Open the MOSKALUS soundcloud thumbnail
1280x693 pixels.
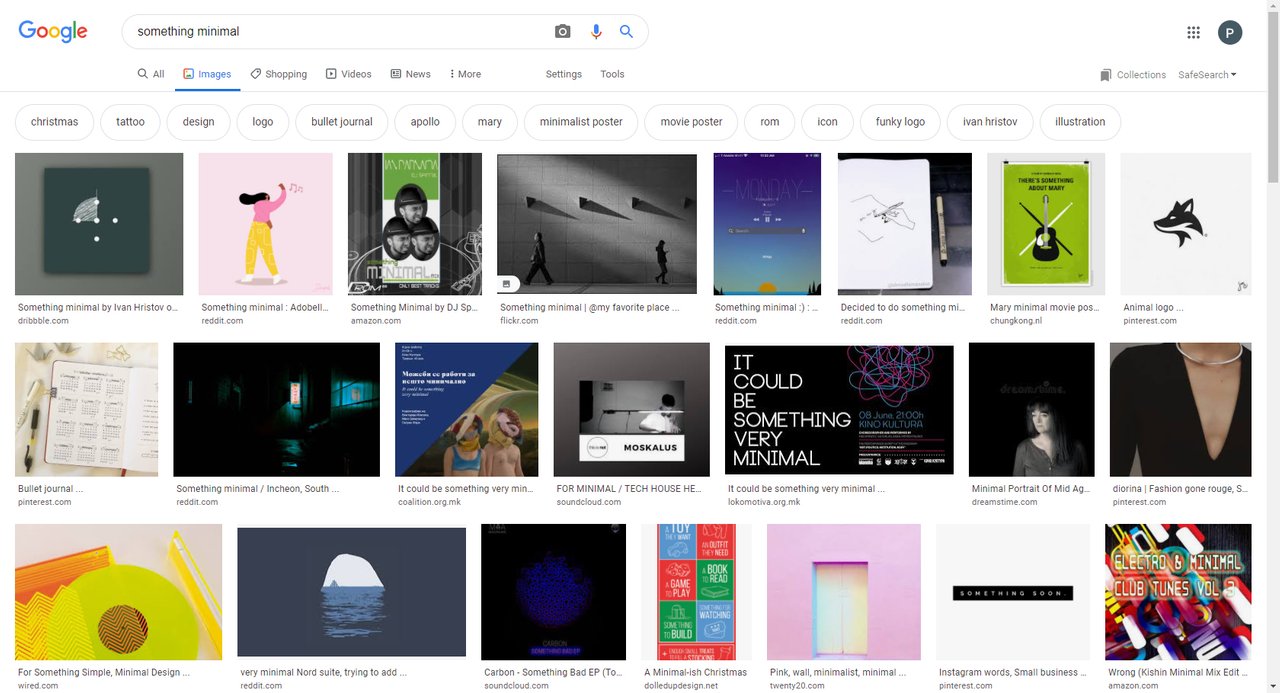click(632, 410)
